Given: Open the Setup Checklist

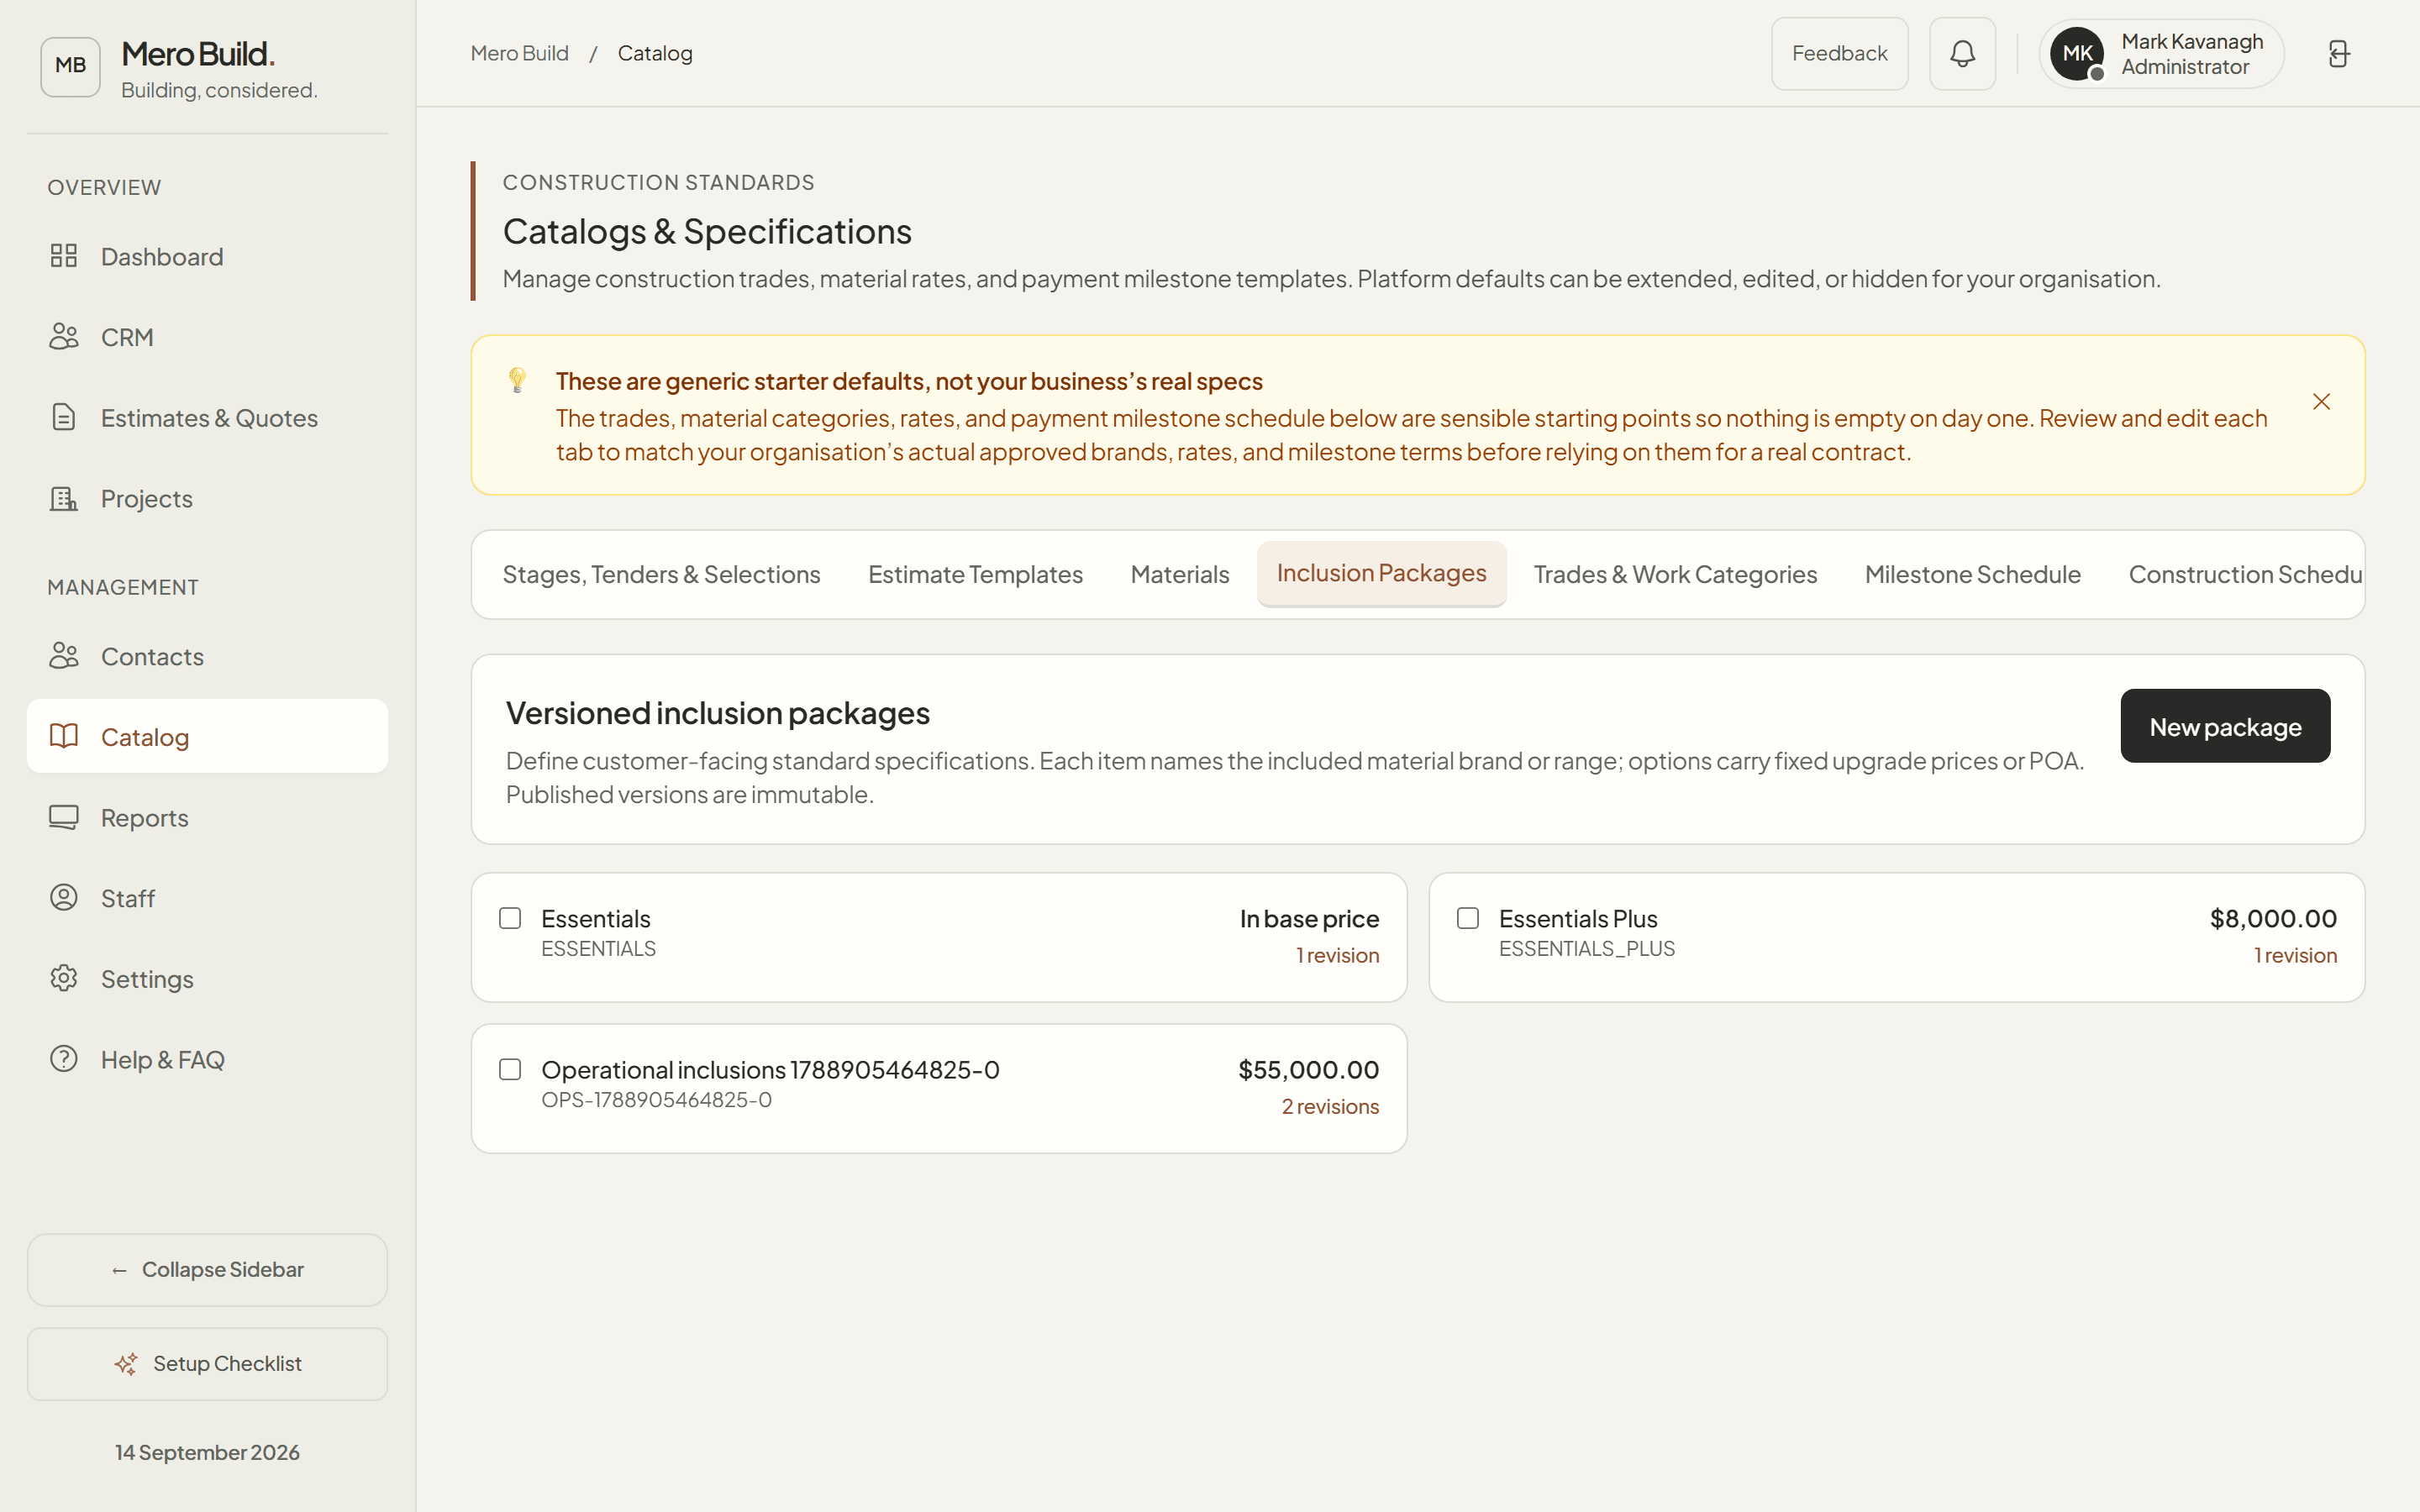Looking at the screenshot, I should tap(207, 1364).
